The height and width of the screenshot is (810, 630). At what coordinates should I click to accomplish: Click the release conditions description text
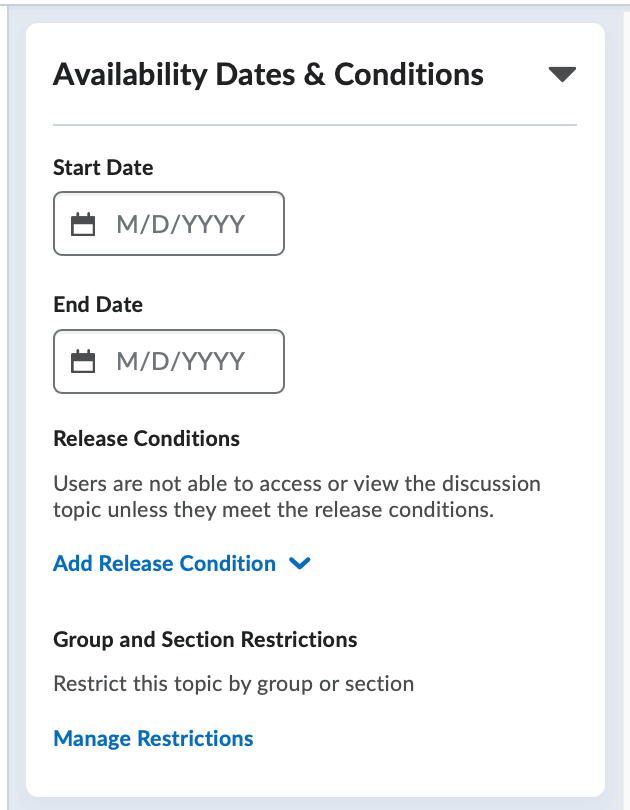(x=296, y=496)
